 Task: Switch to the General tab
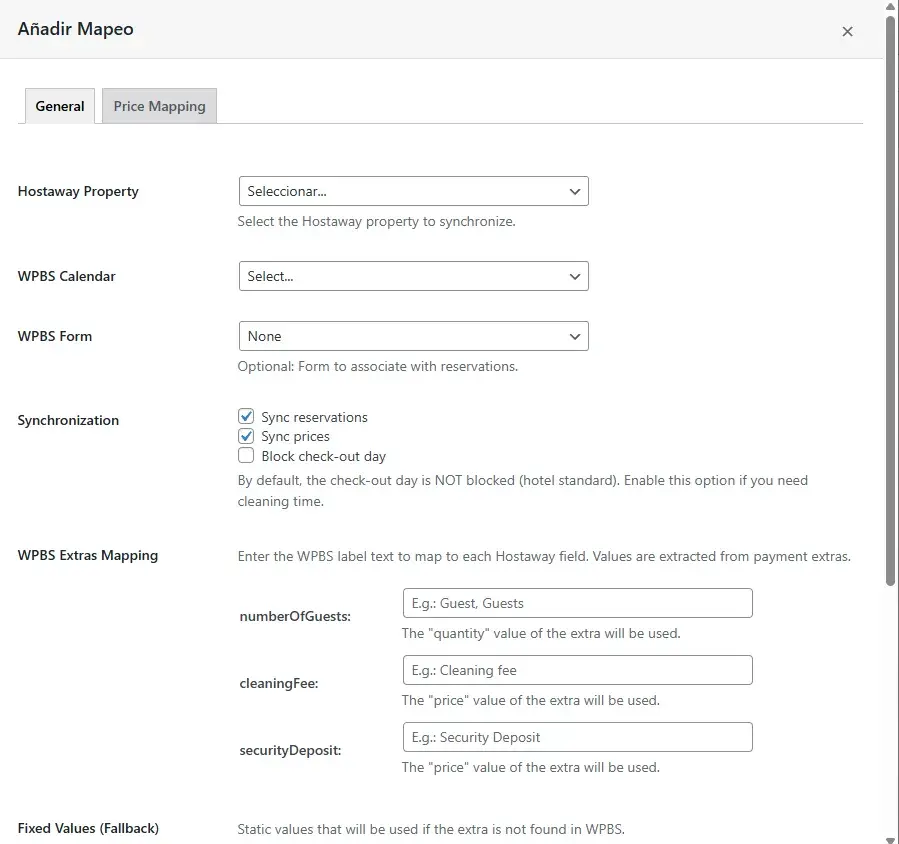[x=60, y=106]
